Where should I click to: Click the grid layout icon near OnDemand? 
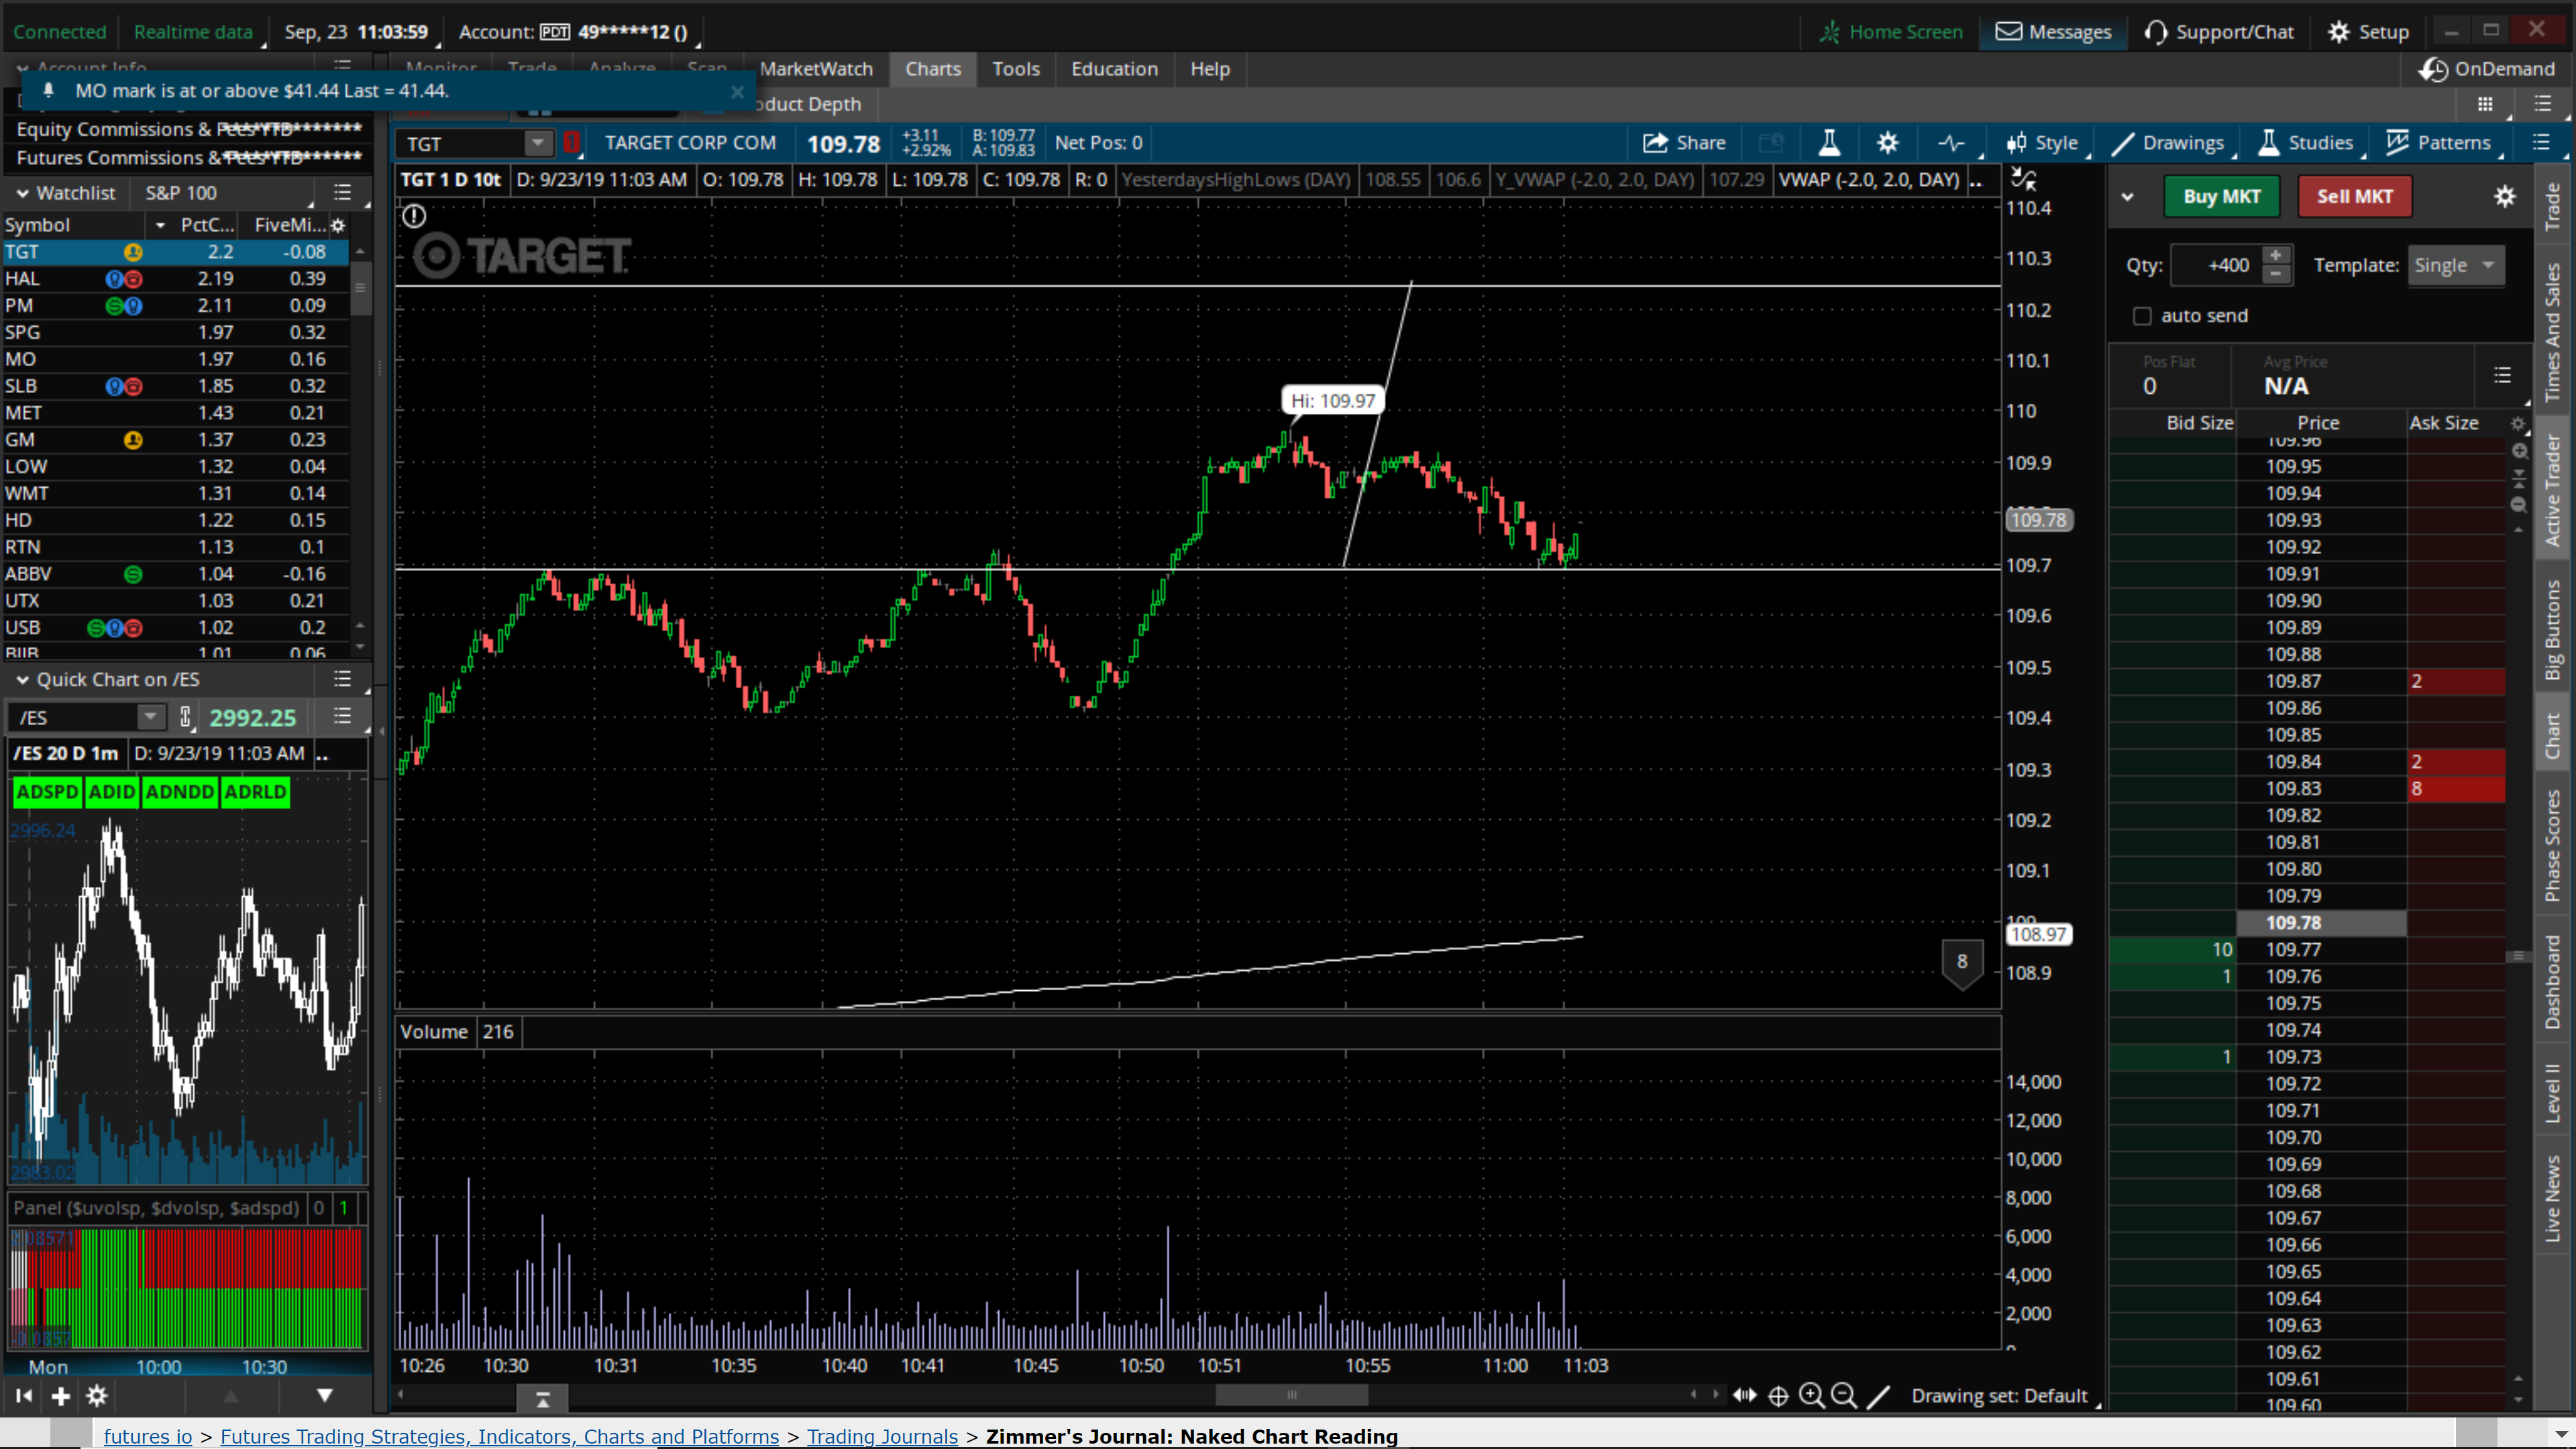tap(2485, 104)
